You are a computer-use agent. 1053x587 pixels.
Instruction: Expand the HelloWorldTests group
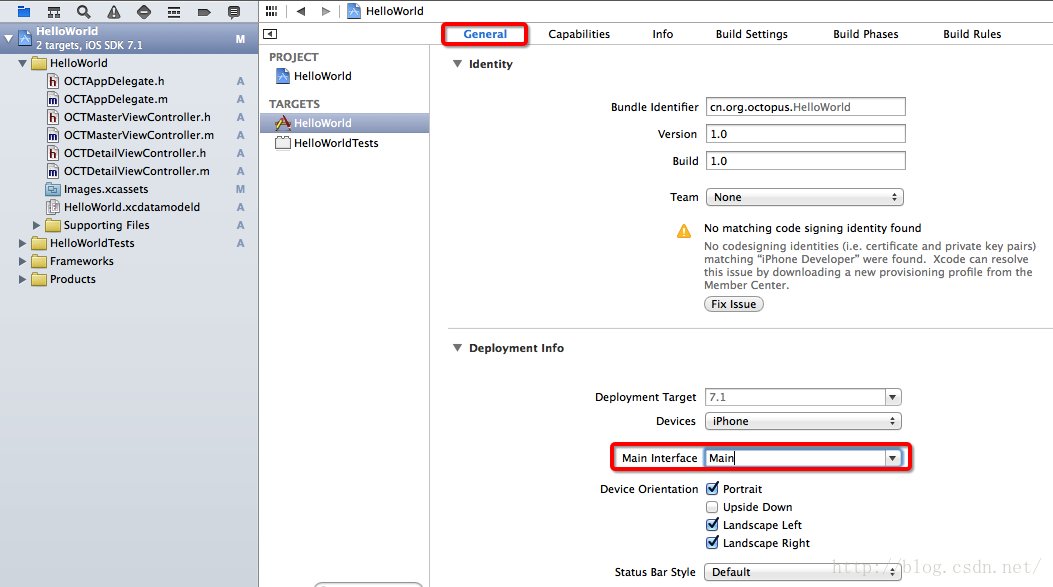click(22, 243)
